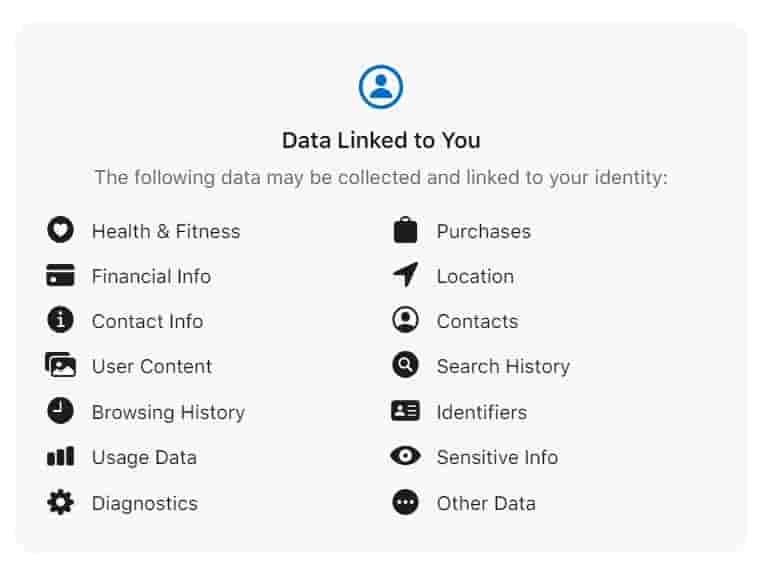Image resolution: width=766 pixels, height=570 pixels.
Task: Click the User Content photos icon
Action: tap(61, 366)
